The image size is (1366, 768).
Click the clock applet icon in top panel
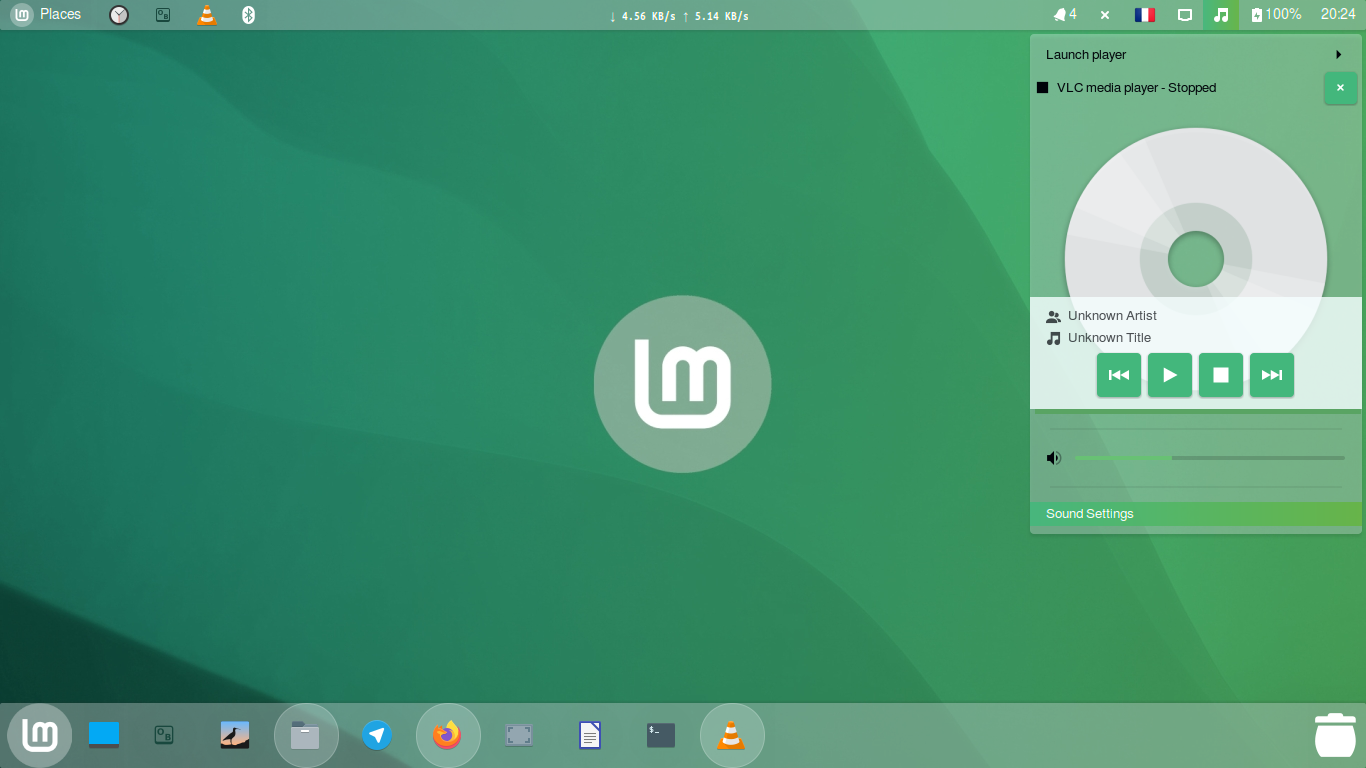(x=119, y=15)
